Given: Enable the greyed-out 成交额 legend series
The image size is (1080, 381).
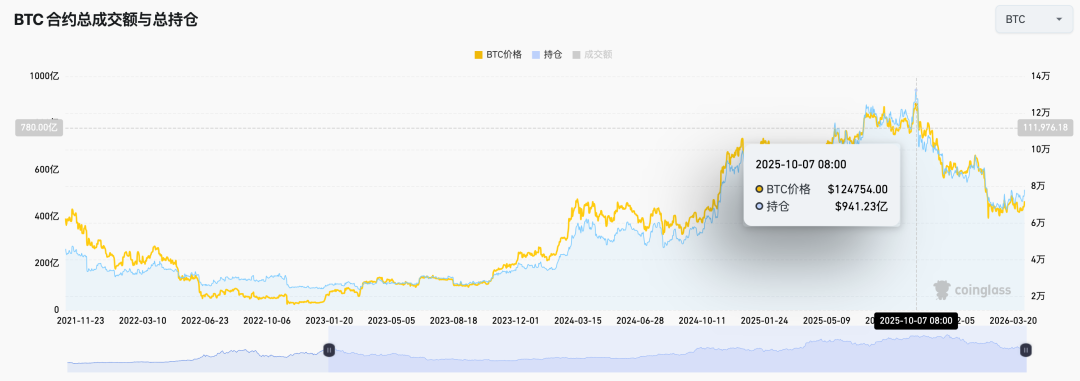Looking at the screenshot, I should pos(592,54).
